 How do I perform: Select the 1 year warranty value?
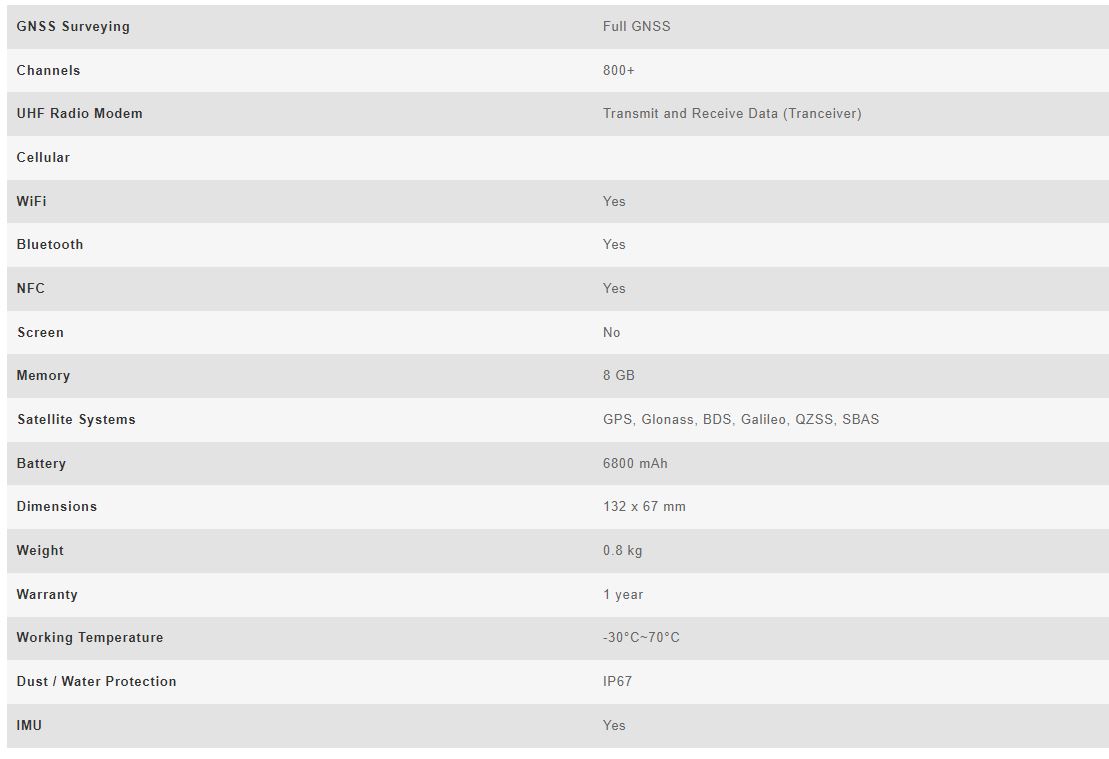[623, 595]
